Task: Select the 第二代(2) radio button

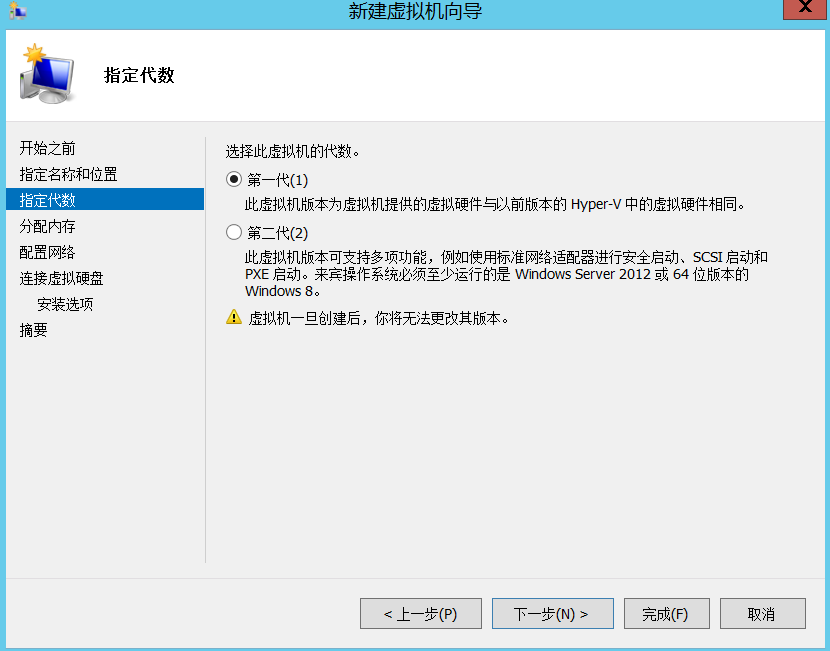Action: pyautogui.click(x=233, y=232)
